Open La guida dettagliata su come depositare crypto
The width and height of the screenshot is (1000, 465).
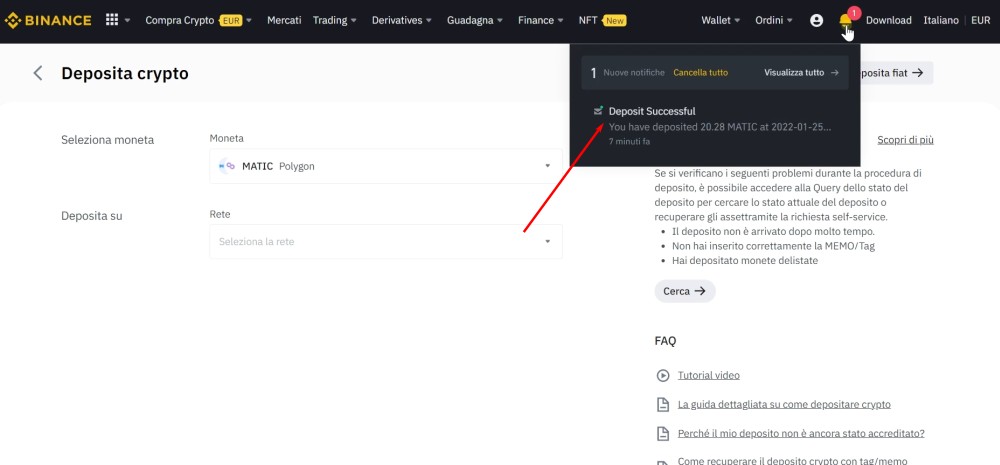[x=784, y=404]
